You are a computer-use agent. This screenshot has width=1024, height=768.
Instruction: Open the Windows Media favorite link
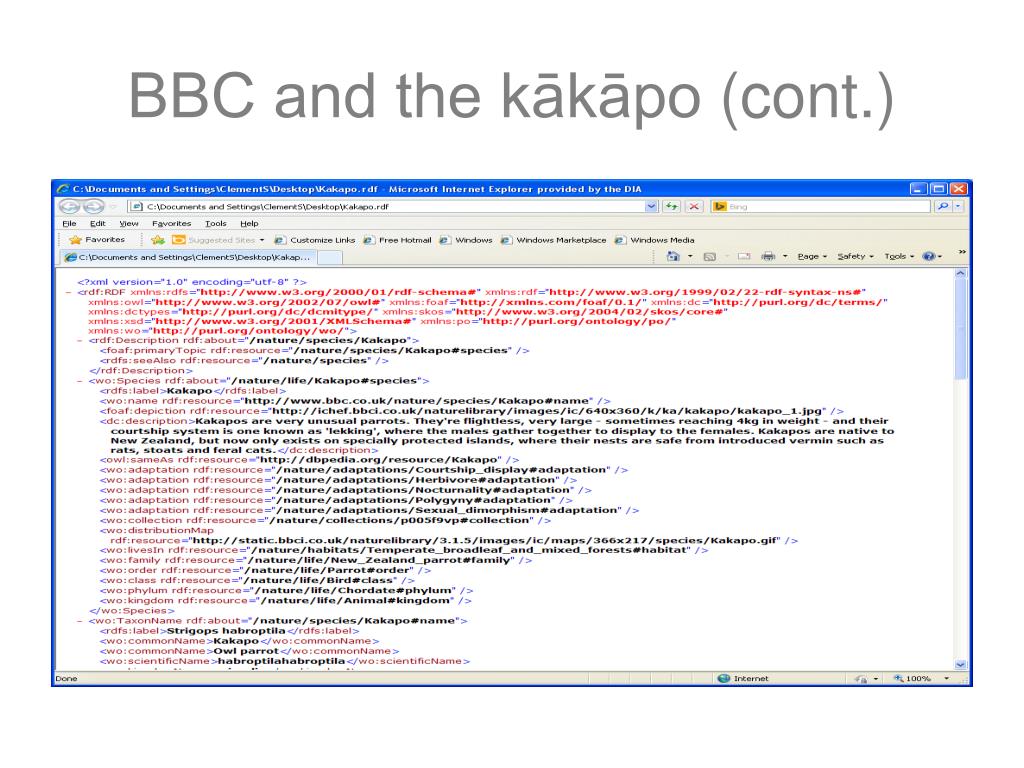tap(655, 240)
